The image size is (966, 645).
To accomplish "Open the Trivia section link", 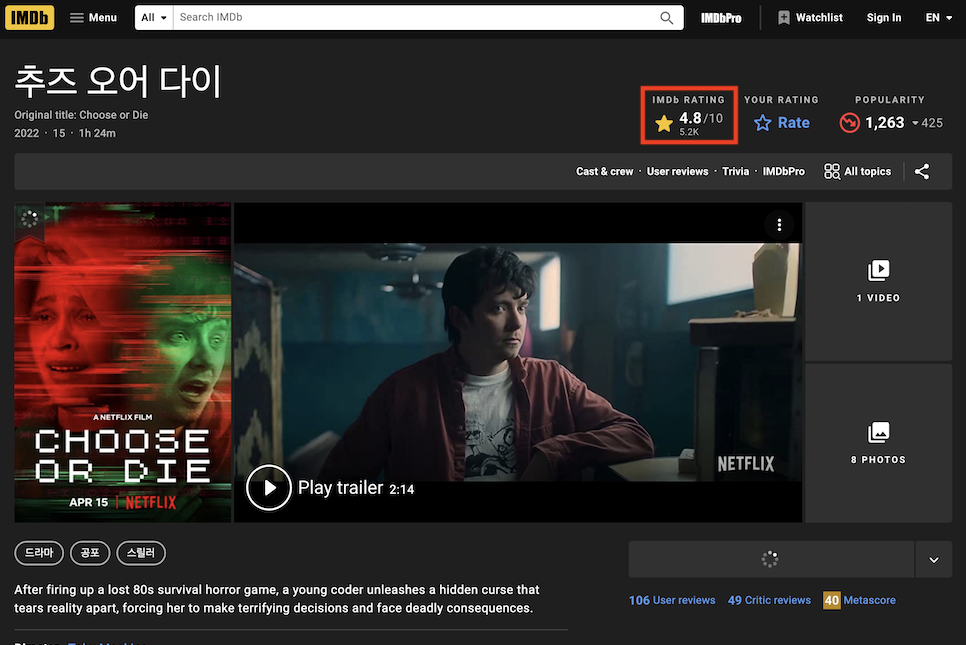I will click(736, 171).
